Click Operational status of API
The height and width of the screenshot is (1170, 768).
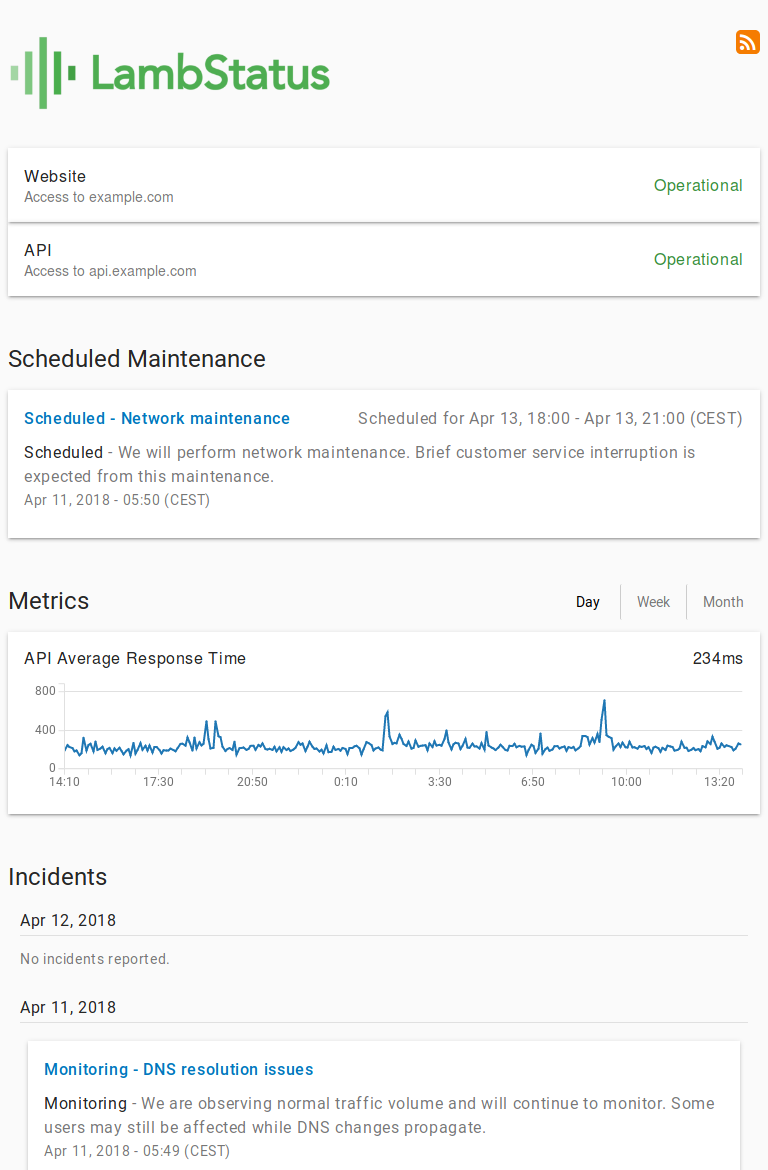coord(698,260)
